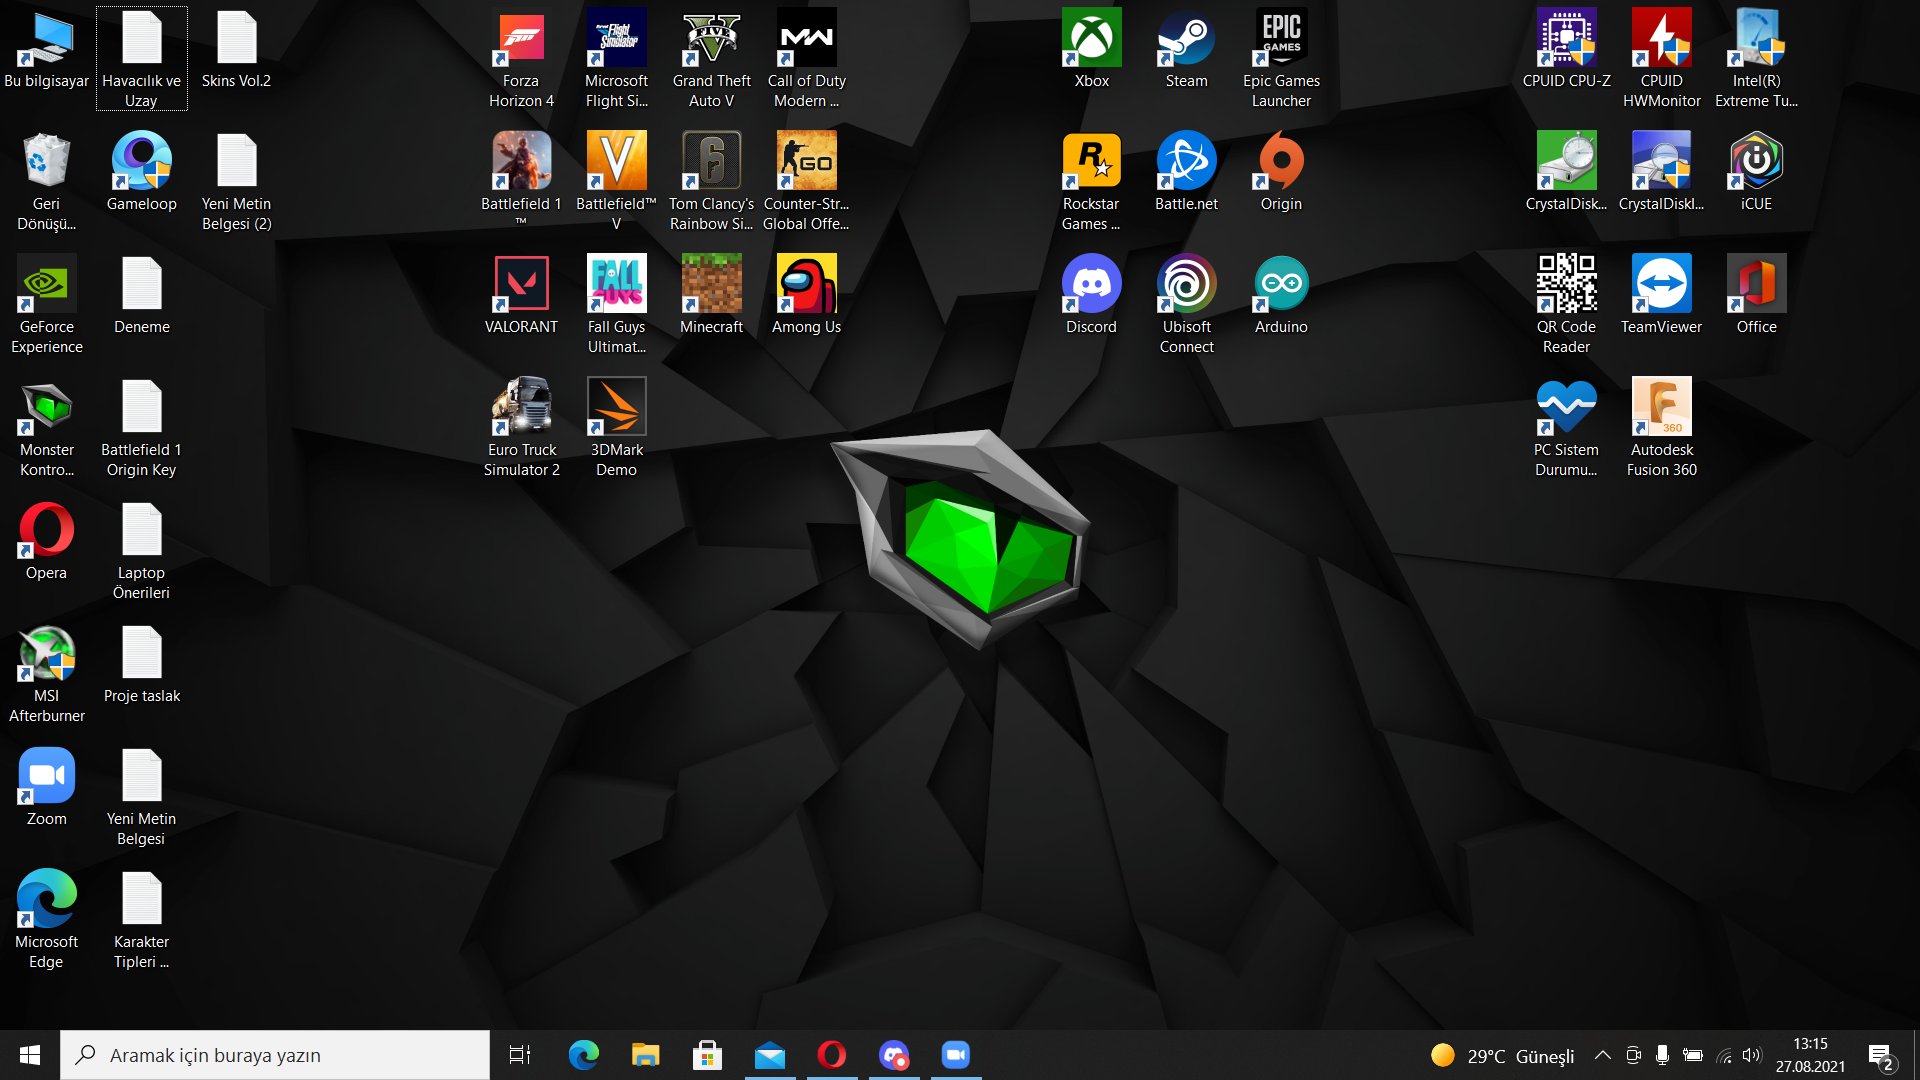Expand hidden system tray icons
This screenshot has width=1920, height=1080.
tap(1603, 1054)
